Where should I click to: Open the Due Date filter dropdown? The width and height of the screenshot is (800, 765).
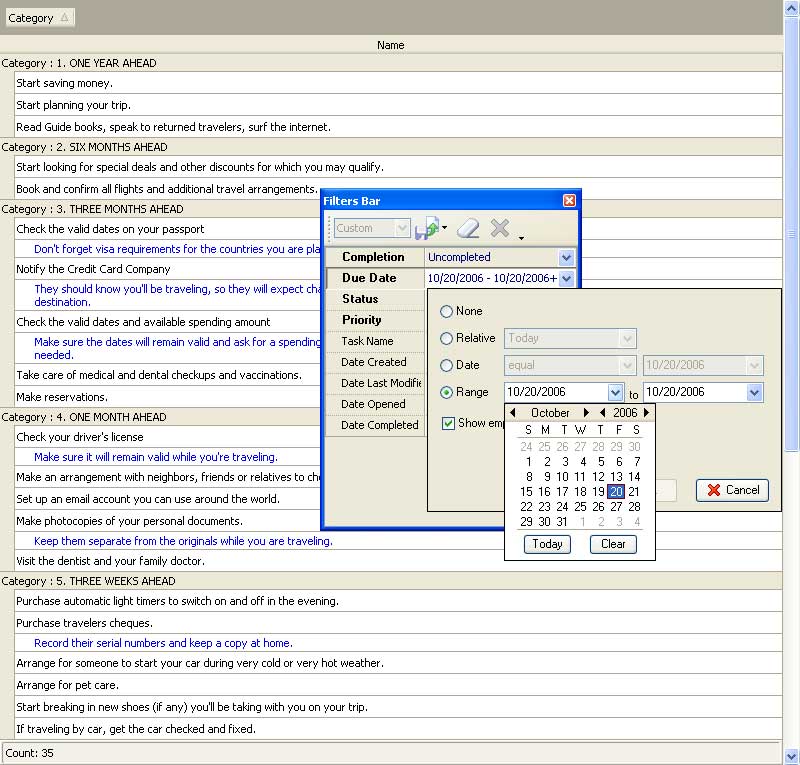pyautogui.click(x=567, y=279)
